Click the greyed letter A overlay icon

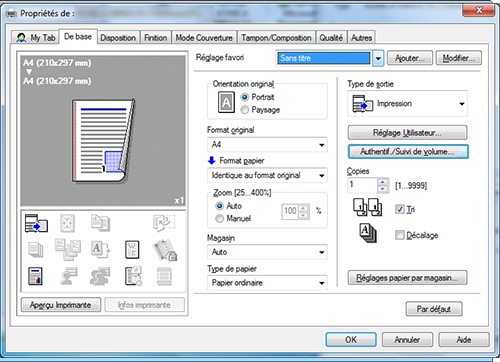click(100, 249)
